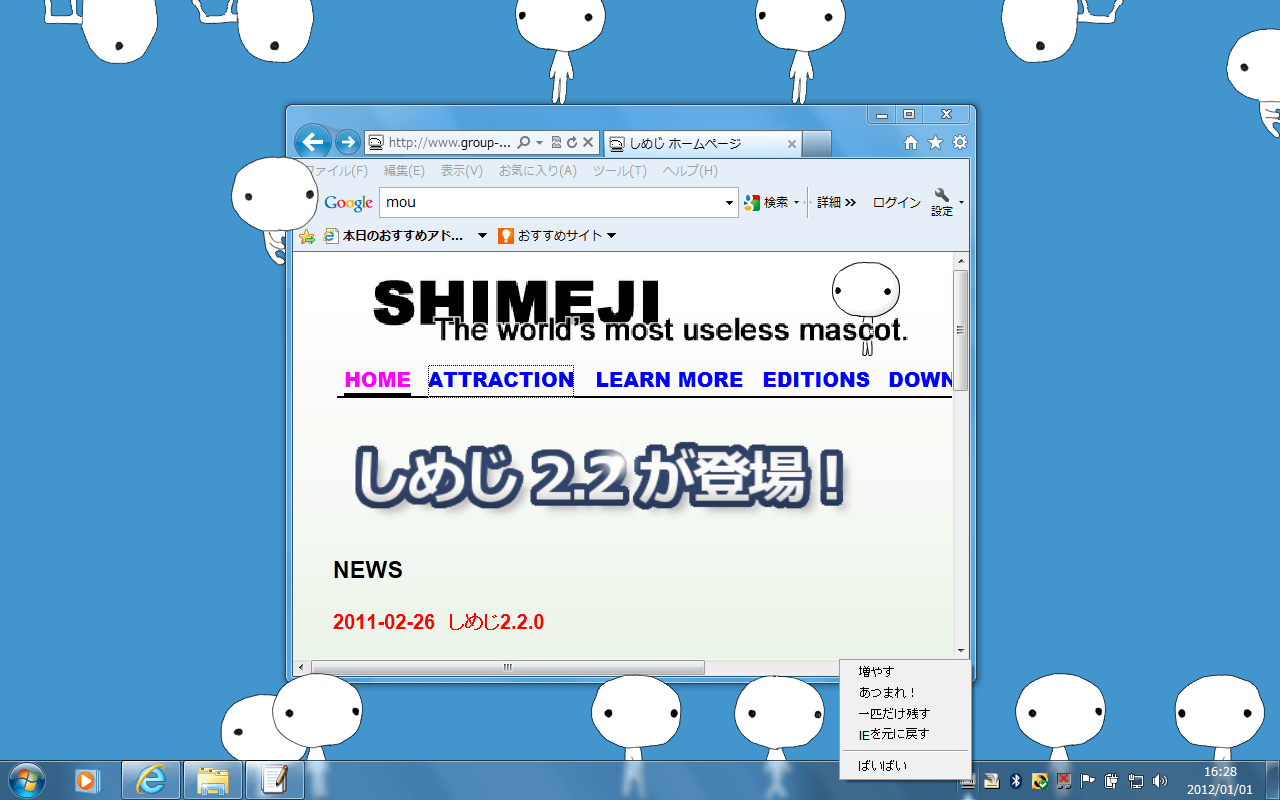Click the Google toolbar logo
1280x800 pixels.
coord(348,203)
